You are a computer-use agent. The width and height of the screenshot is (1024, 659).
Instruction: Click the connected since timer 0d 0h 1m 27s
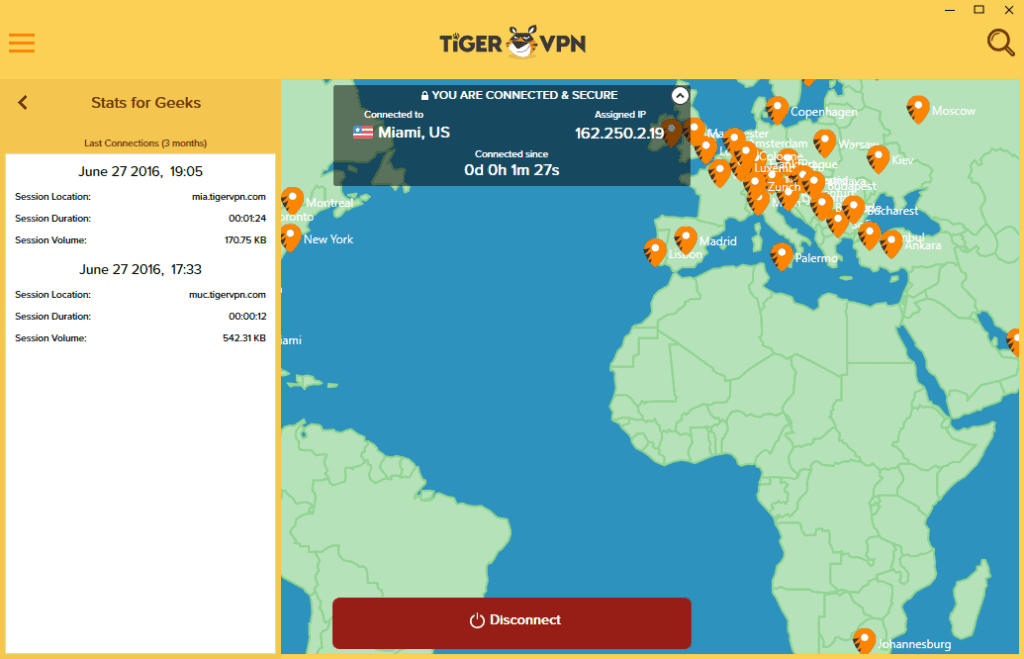click(x=511, y=170)
